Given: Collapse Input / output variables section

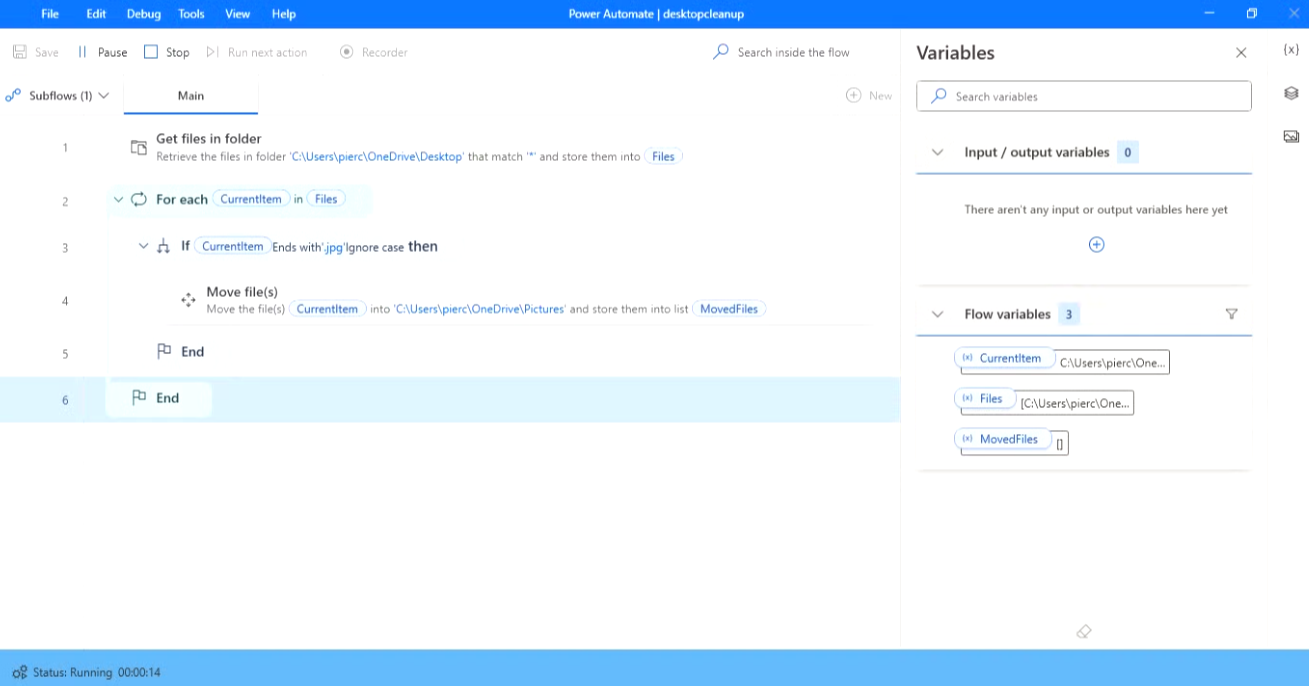Looking at the screenshot, I should click(x=937, y=152).
